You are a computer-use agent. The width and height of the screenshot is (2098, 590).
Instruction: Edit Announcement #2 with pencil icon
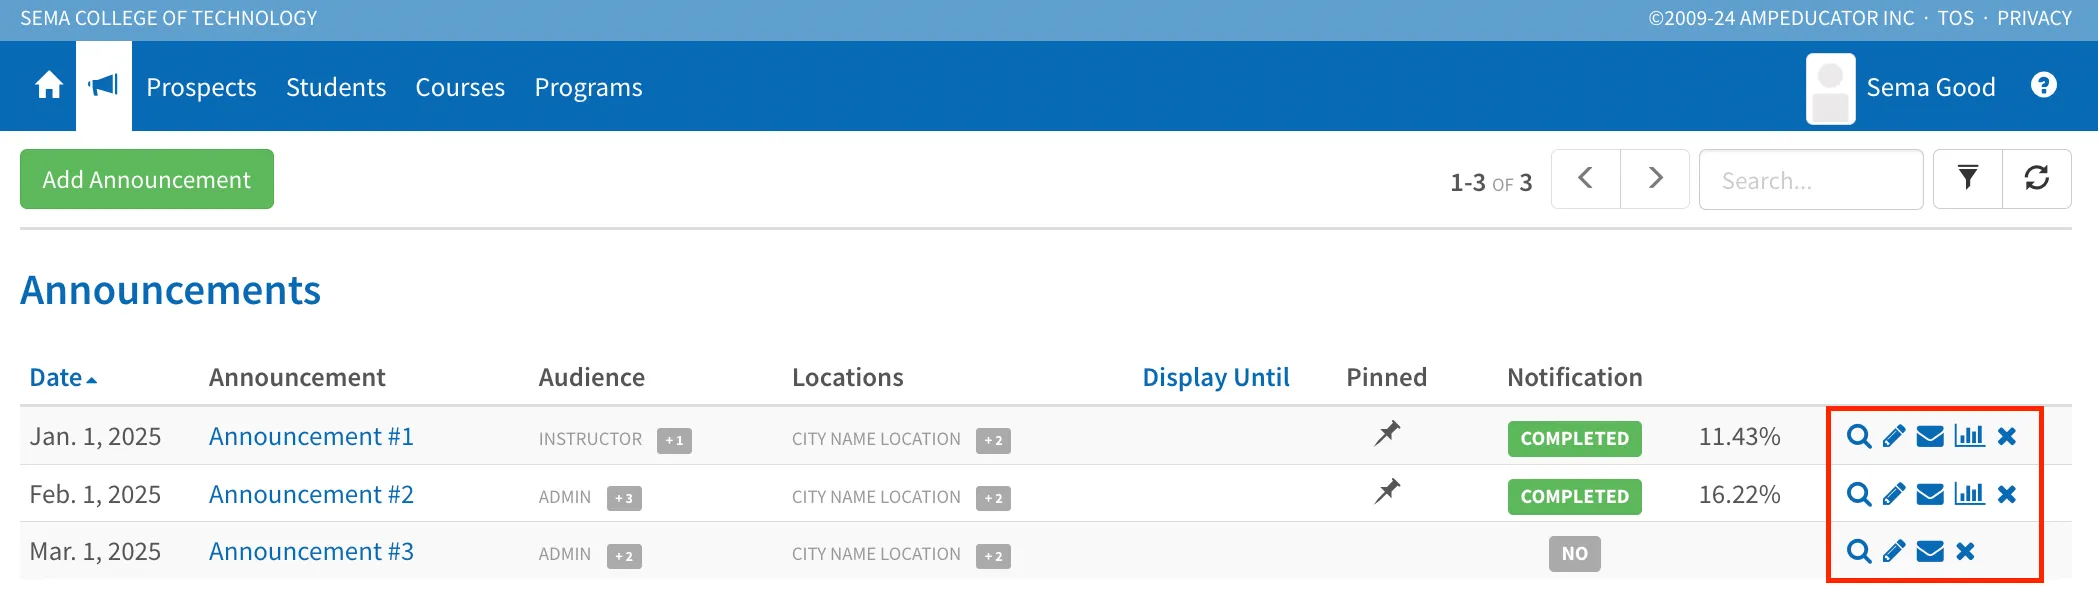coord(1894,495)
